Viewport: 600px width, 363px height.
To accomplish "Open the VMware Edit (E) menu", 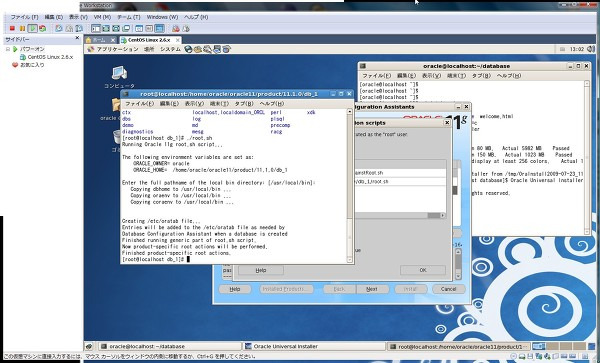I will click(54, 17).
